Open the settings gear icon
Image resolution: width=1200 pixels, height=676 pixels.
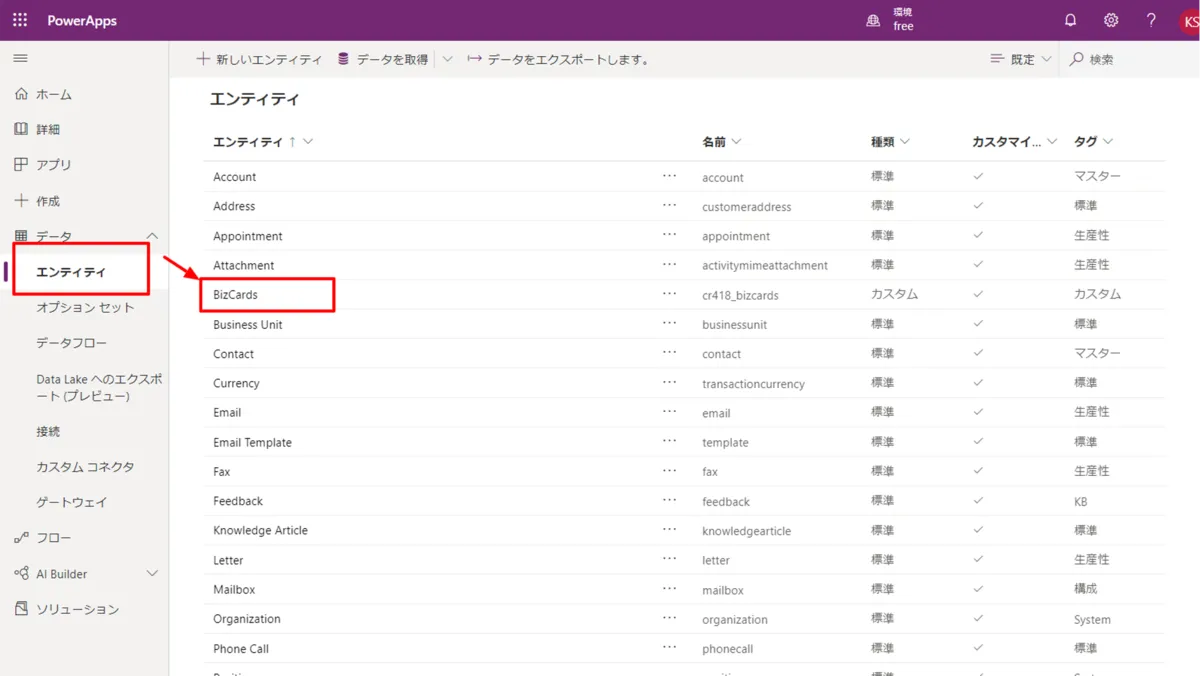click(1110, 19)
